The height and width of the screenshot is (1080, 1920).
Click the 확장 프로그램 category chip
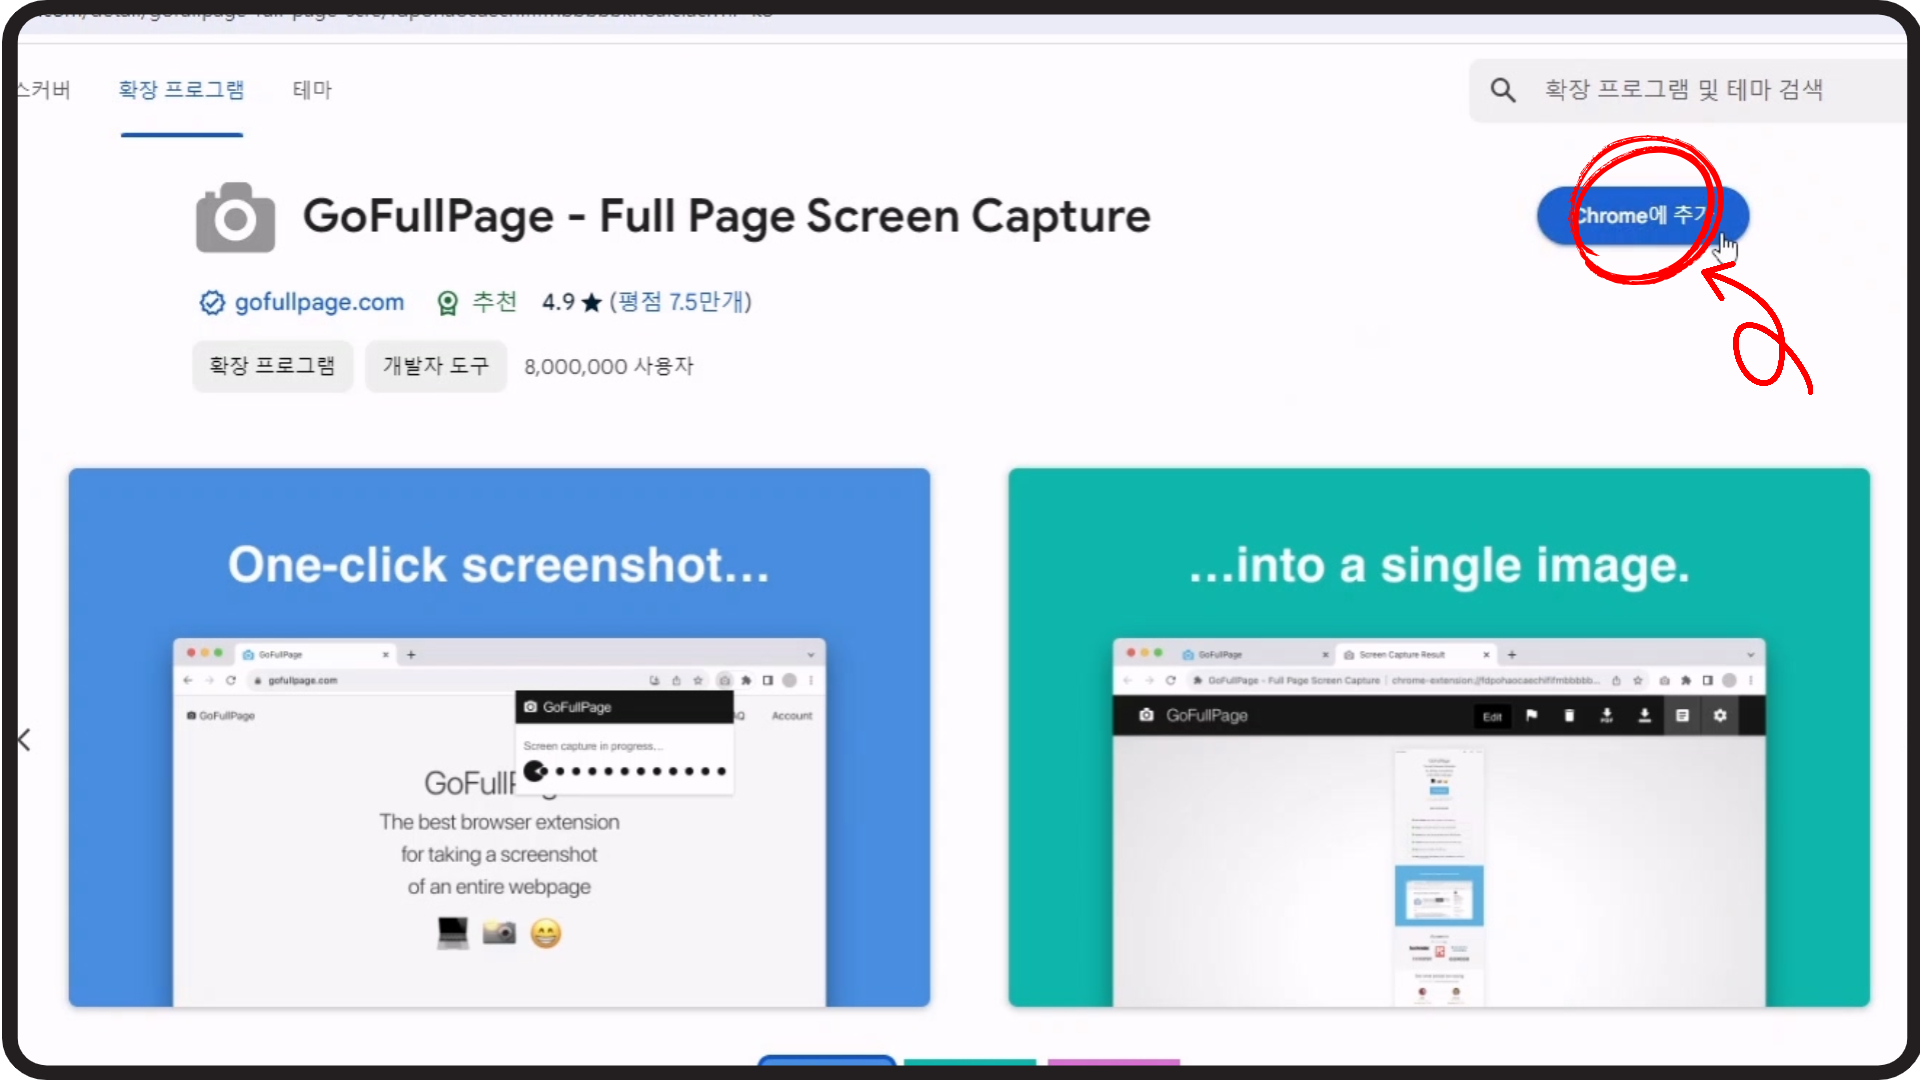(272, 366)
